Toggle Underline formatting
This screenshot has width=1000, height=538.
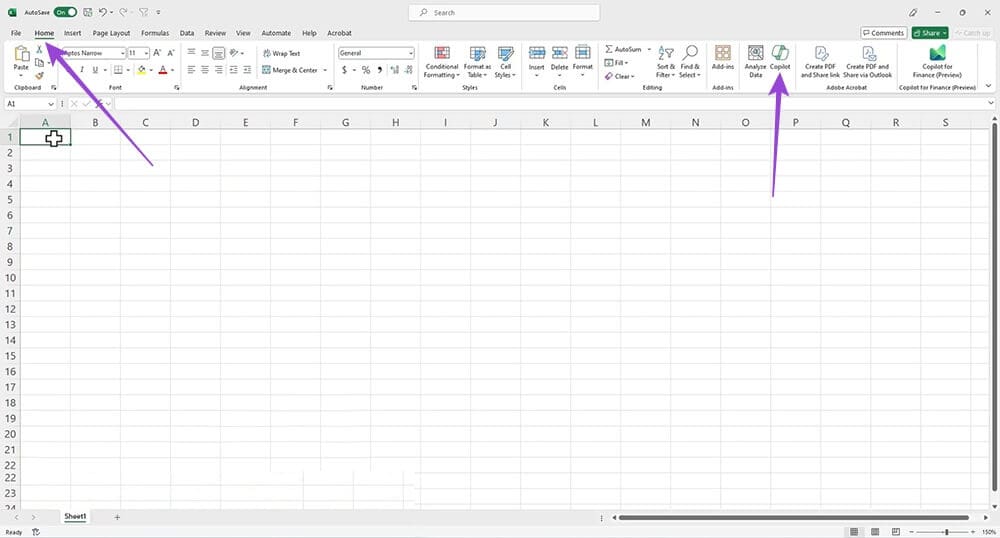[x=95, y=70]
